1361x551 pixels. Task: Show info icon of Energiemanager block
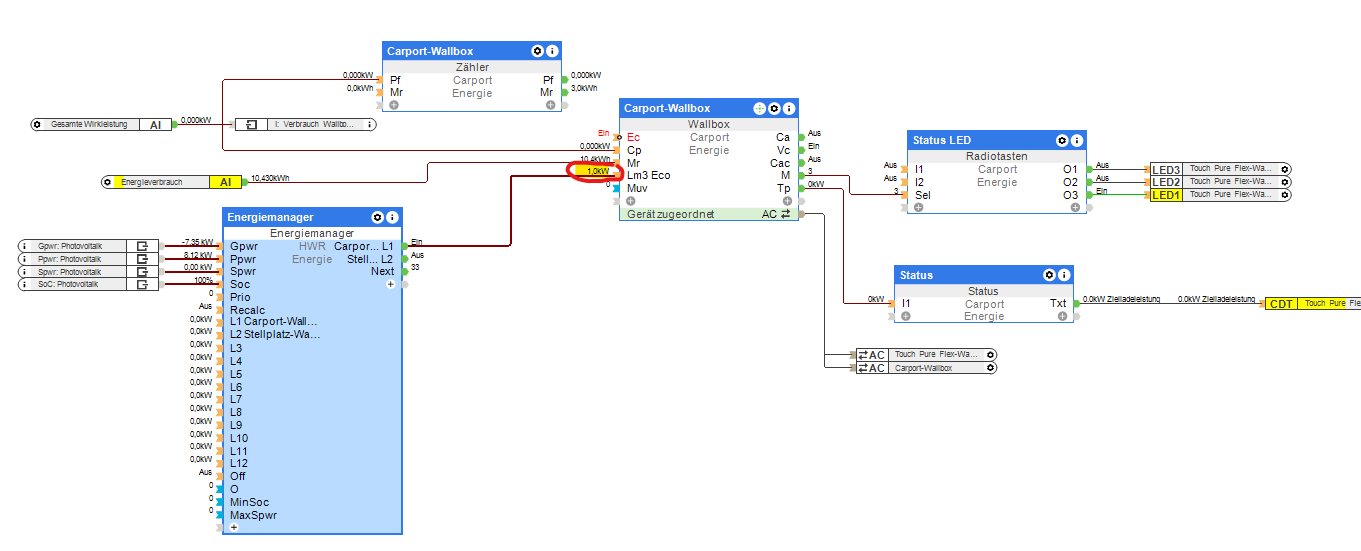coord(392,217)
